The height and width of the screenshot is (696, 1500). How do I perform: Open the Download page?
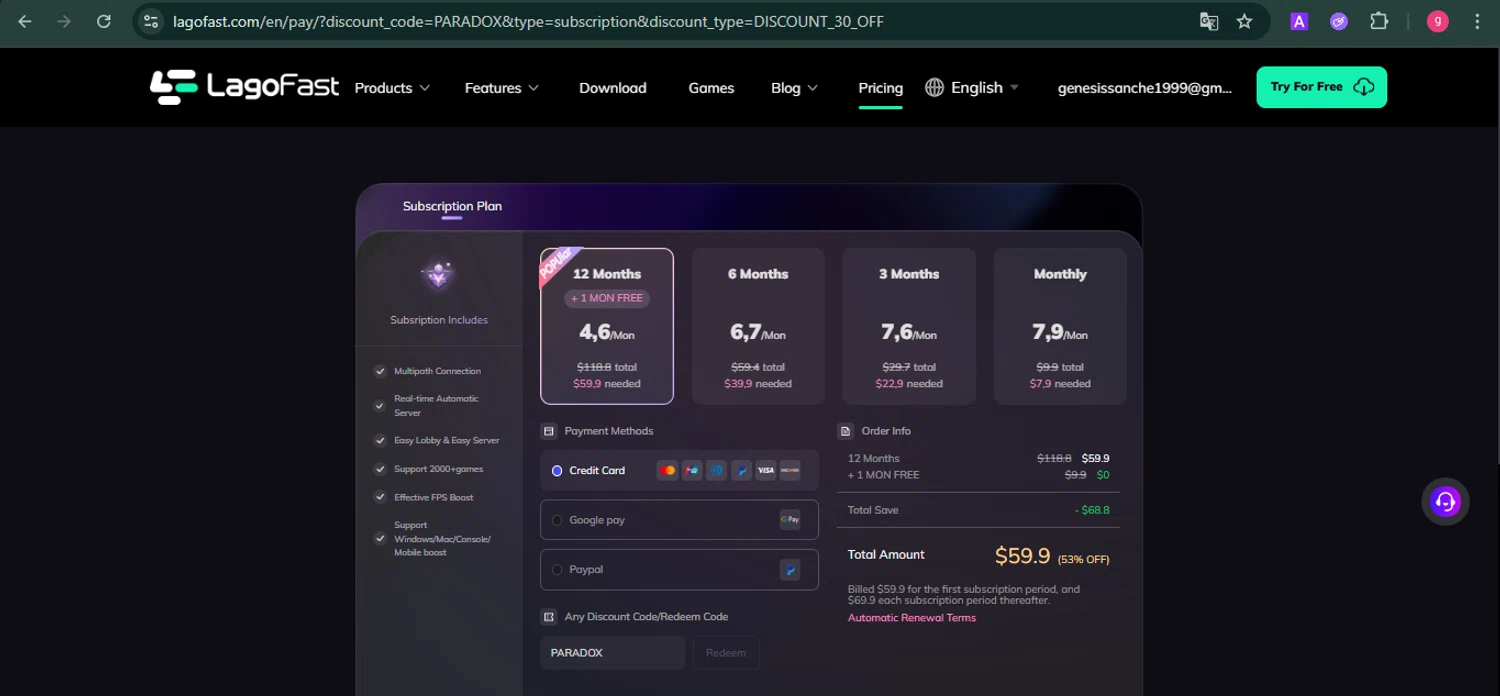click(613, 88)
